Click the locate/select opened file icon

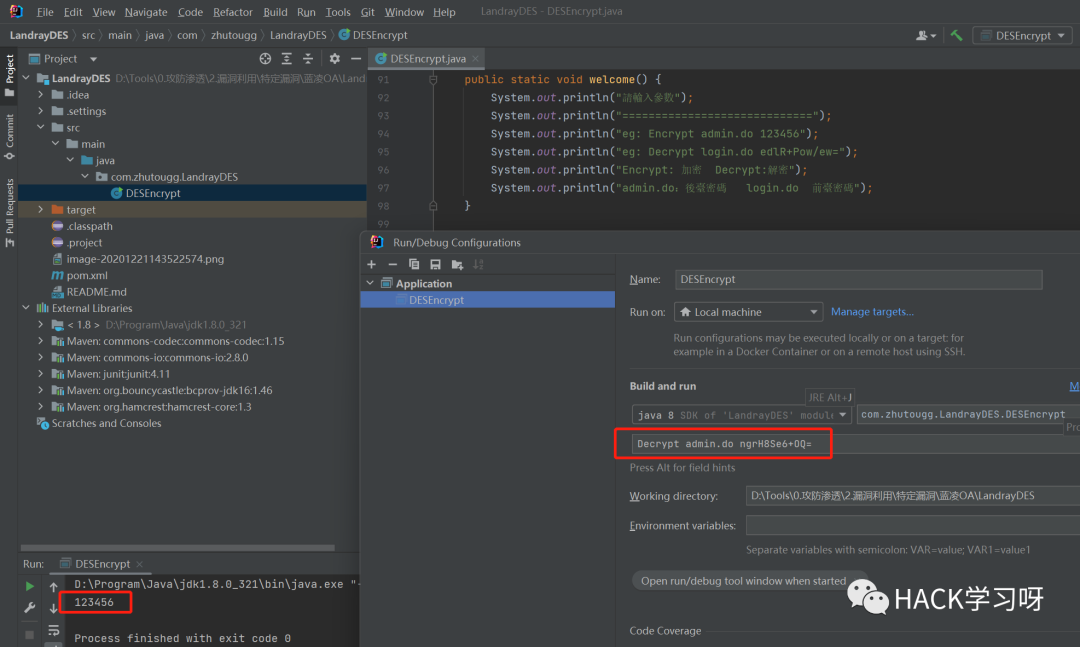(x=265, y=59)
